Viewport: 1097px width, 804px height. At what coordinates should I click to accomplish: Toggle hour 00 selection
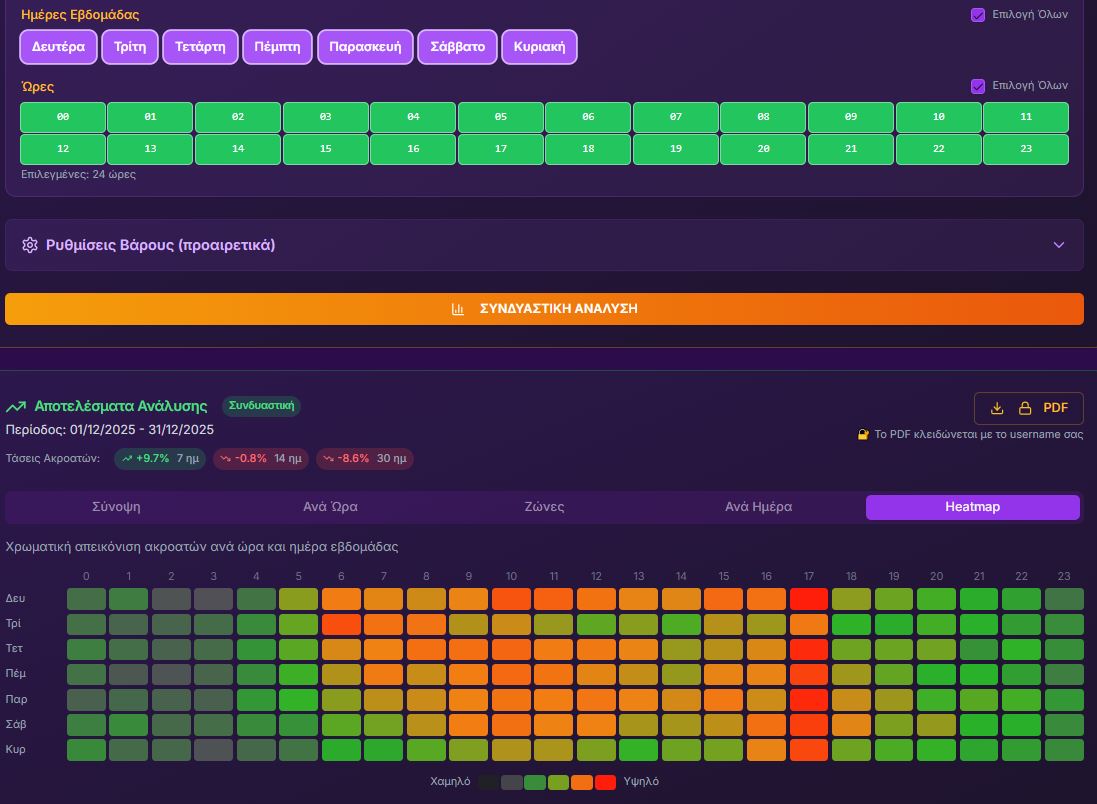(63, 117)
